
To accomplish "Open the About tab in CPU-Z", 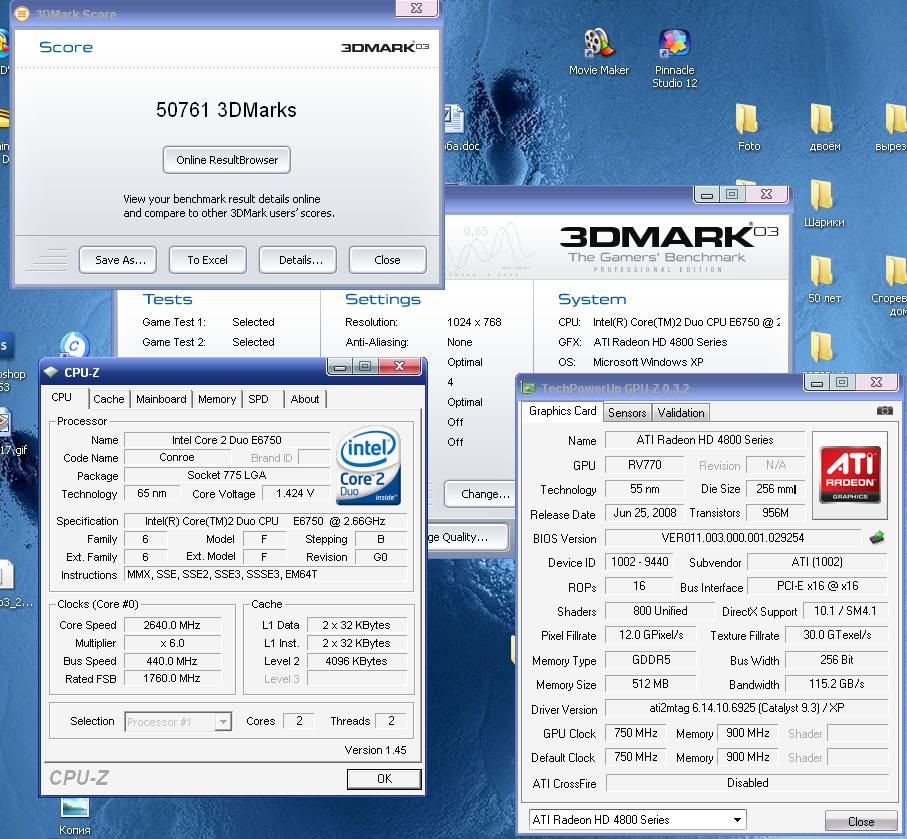I will pyautogui.click(x=305, y=399).
